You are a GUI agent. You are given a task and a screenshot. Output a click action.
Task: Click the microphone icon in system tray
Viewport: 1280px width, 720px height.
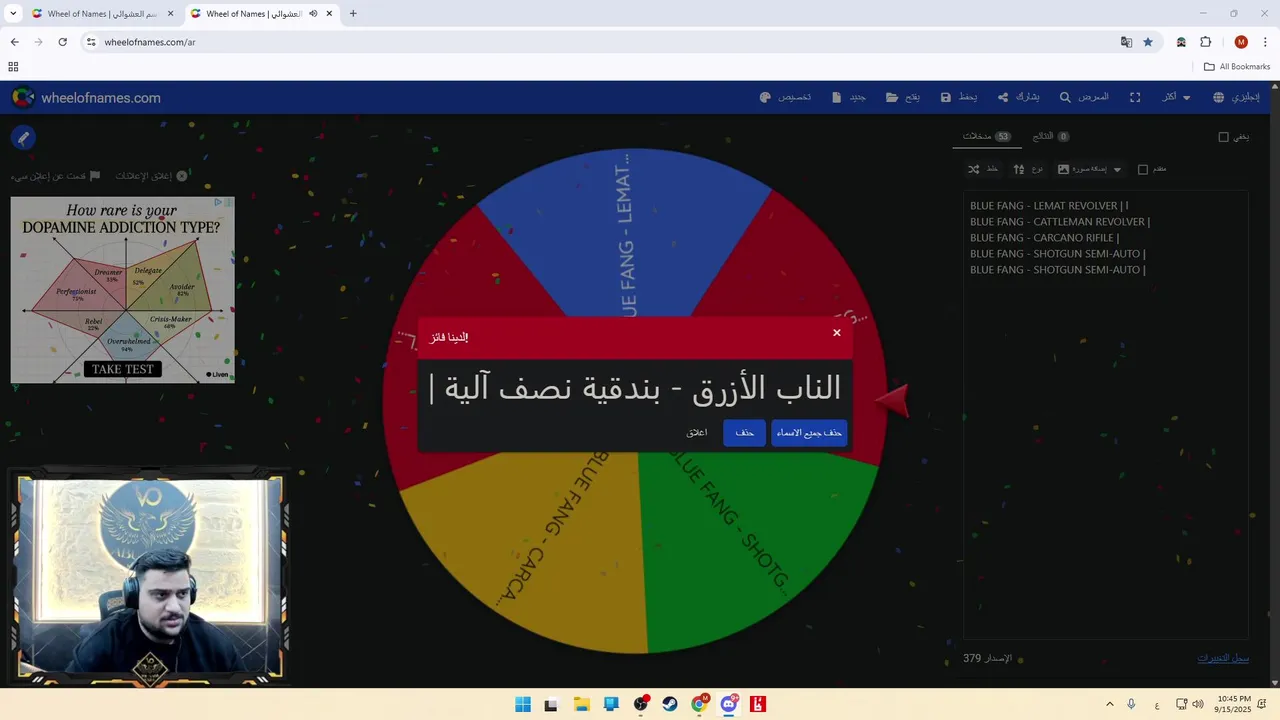pos(1131,704)
